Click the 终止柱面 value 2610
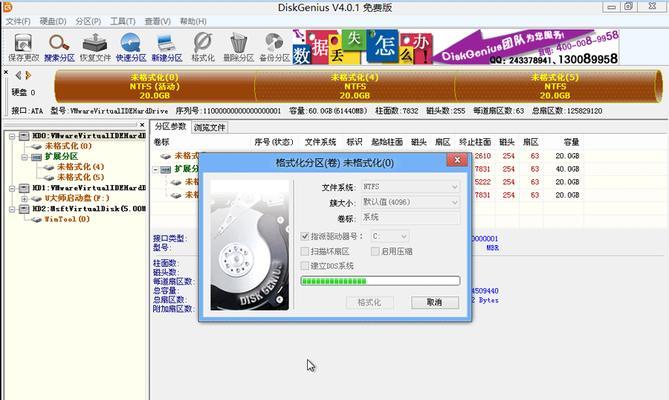 tap(483, 156)
